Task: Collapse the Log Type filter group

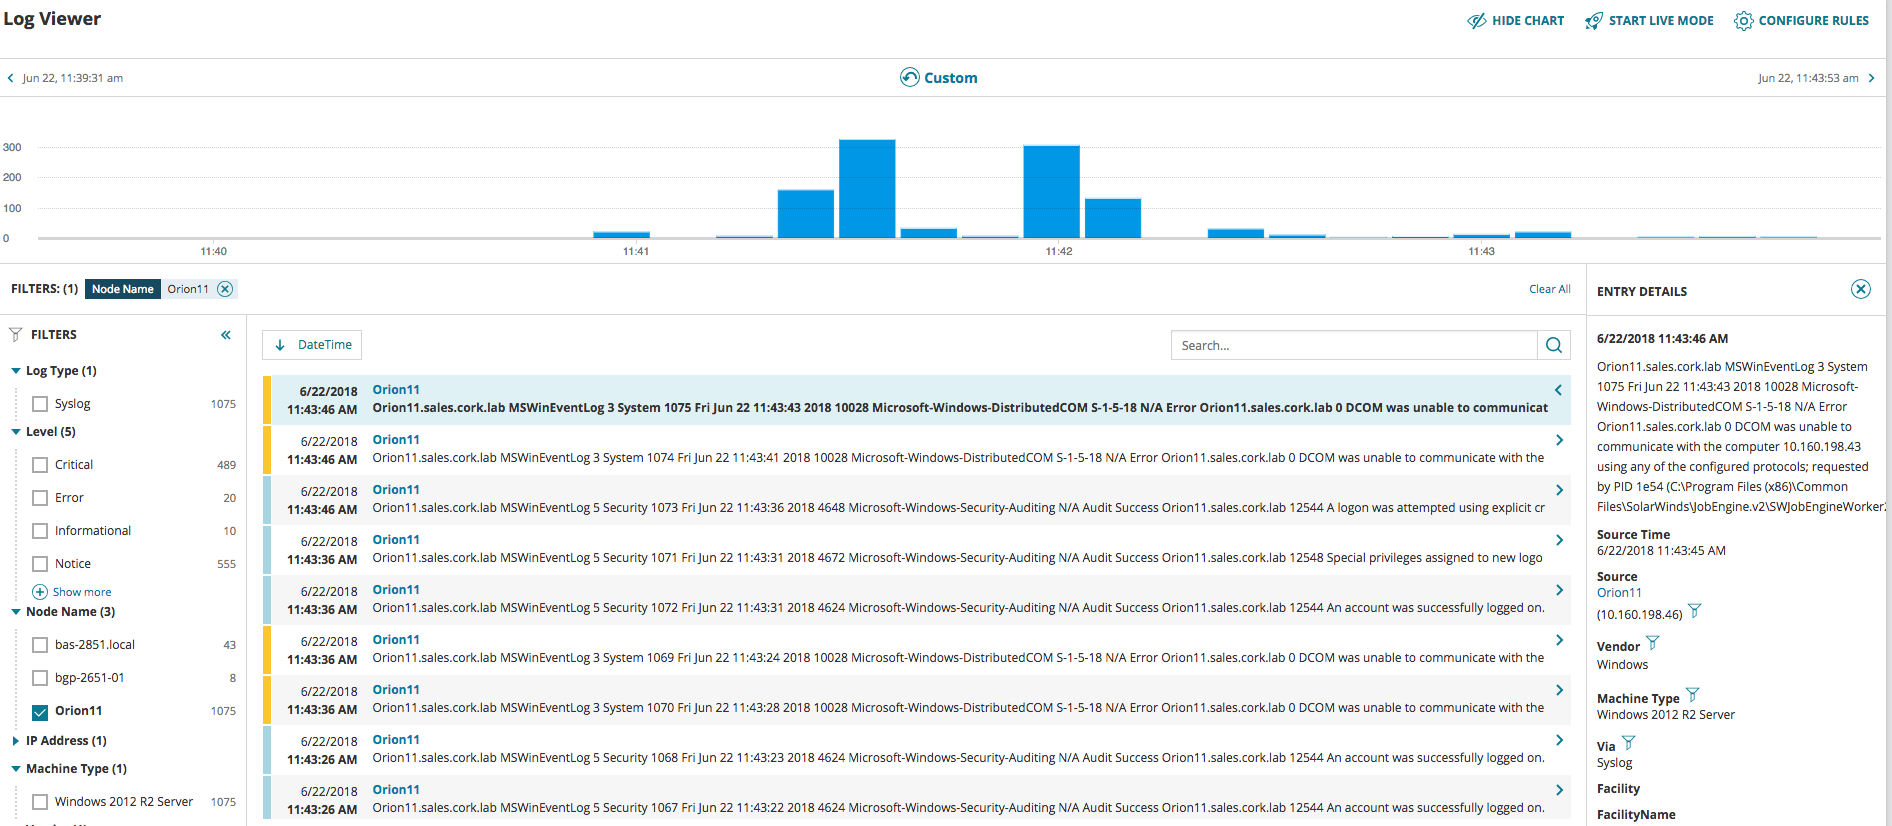Action: (16, 371)
